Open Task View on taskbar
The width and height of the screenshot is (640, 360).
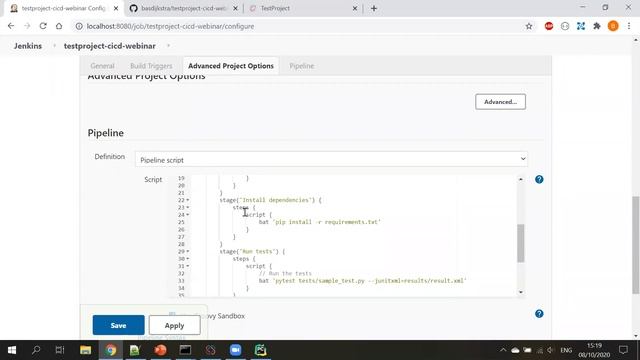(60, 350)
